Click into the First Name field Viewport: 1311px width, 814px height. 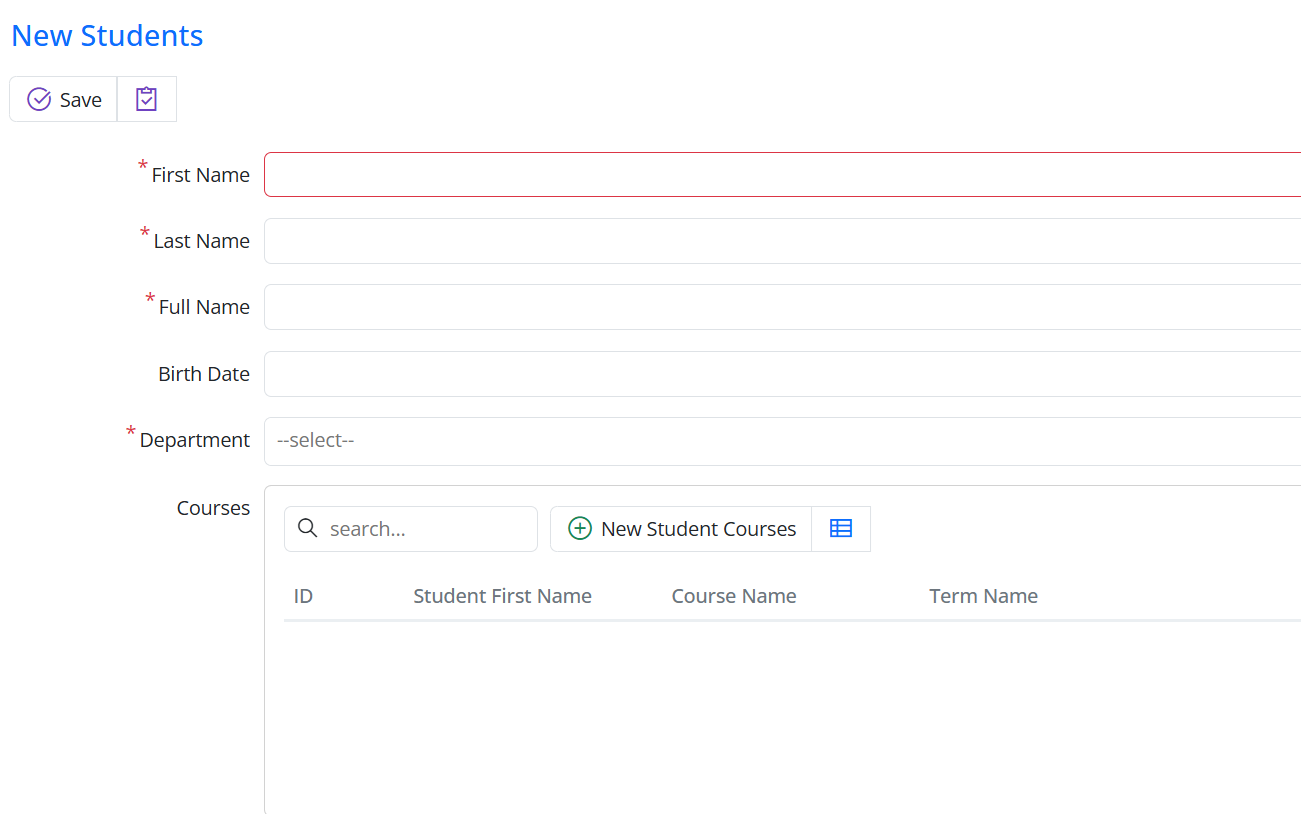[600, 173]
